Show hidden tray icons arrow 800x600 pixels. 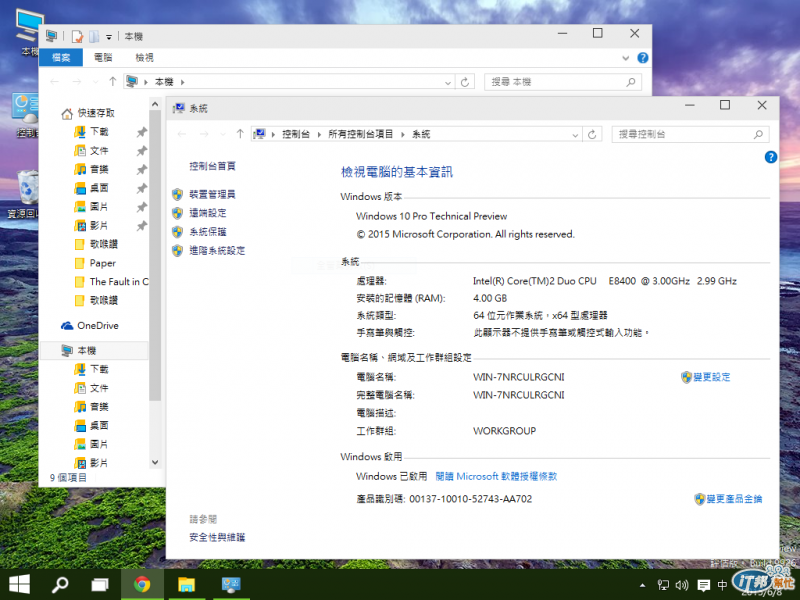tap(643, 585)
